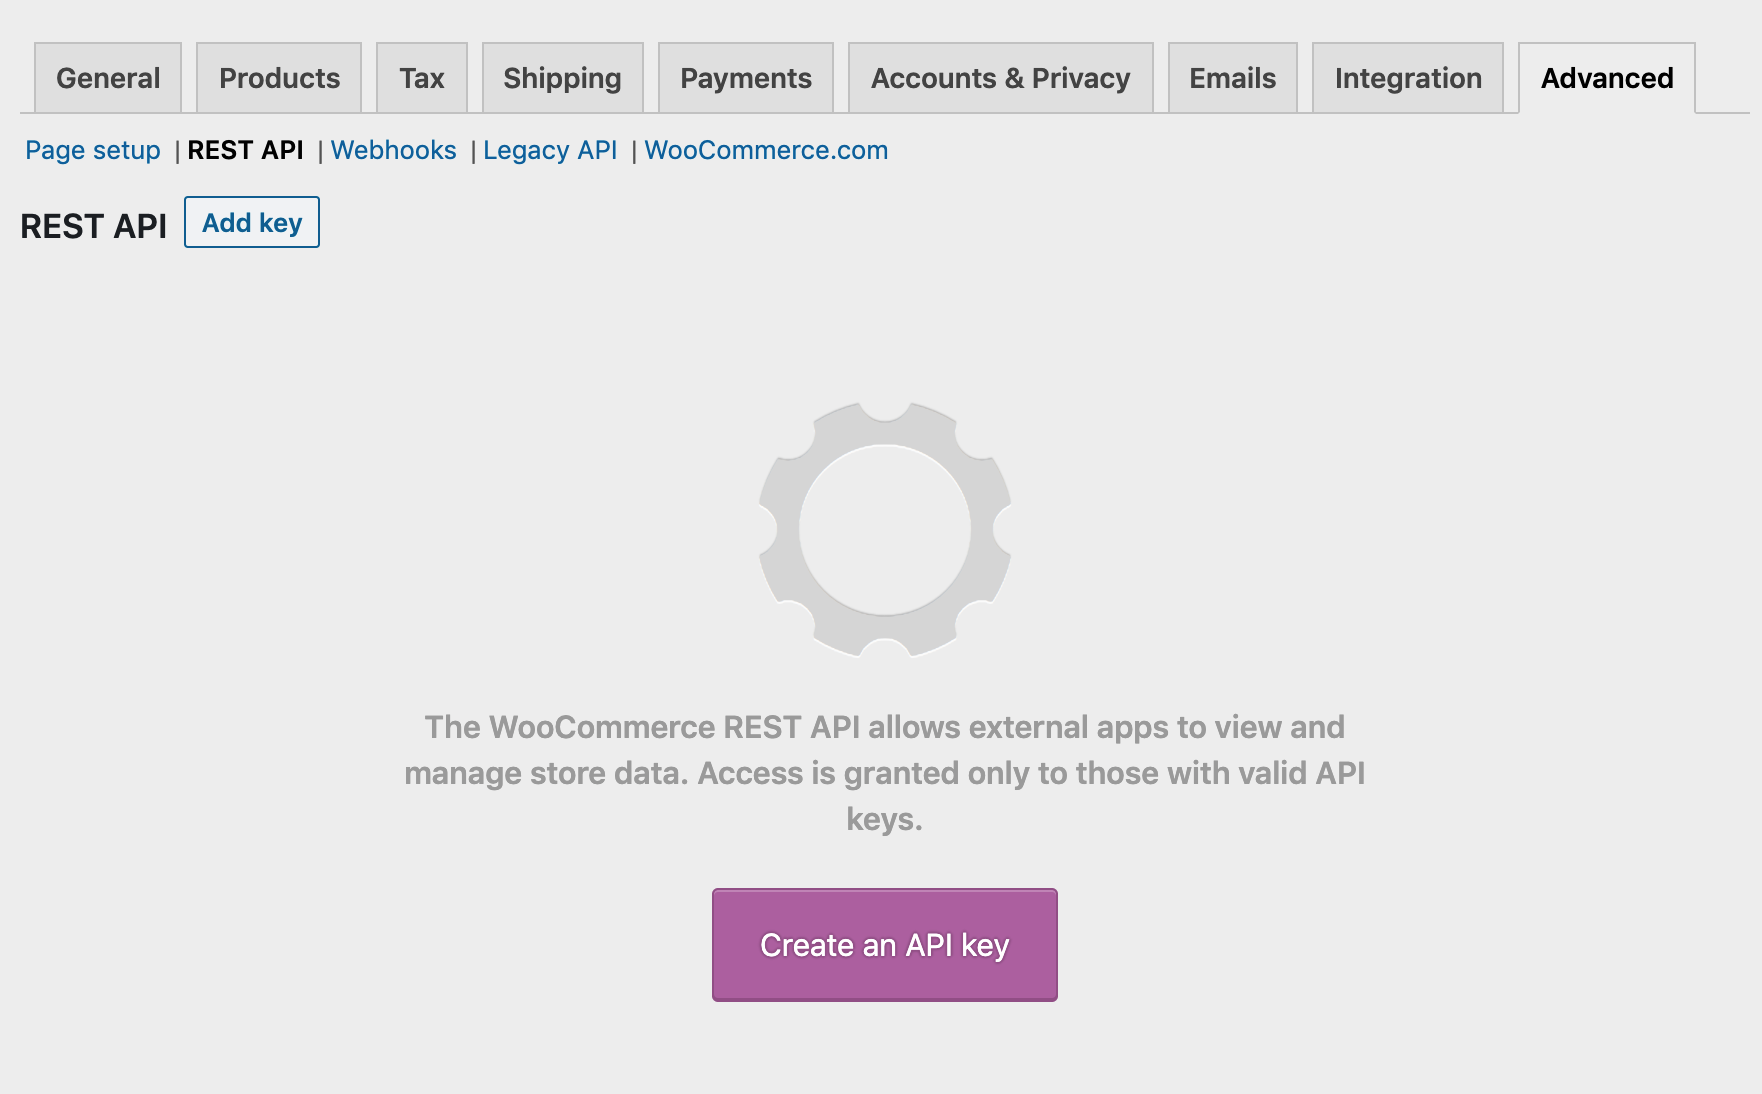Screen dimensions: 1762x1094
Task: Click Create an API key button
Action: point(885,945)
